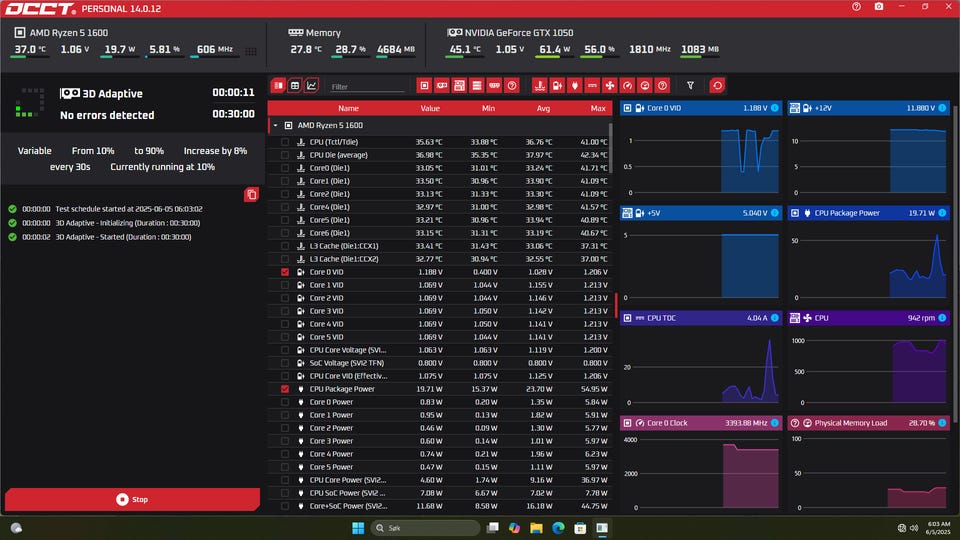
Task: Click the 3D Adaptive test title
Action: pyautogui.click(x=112, y=94)
